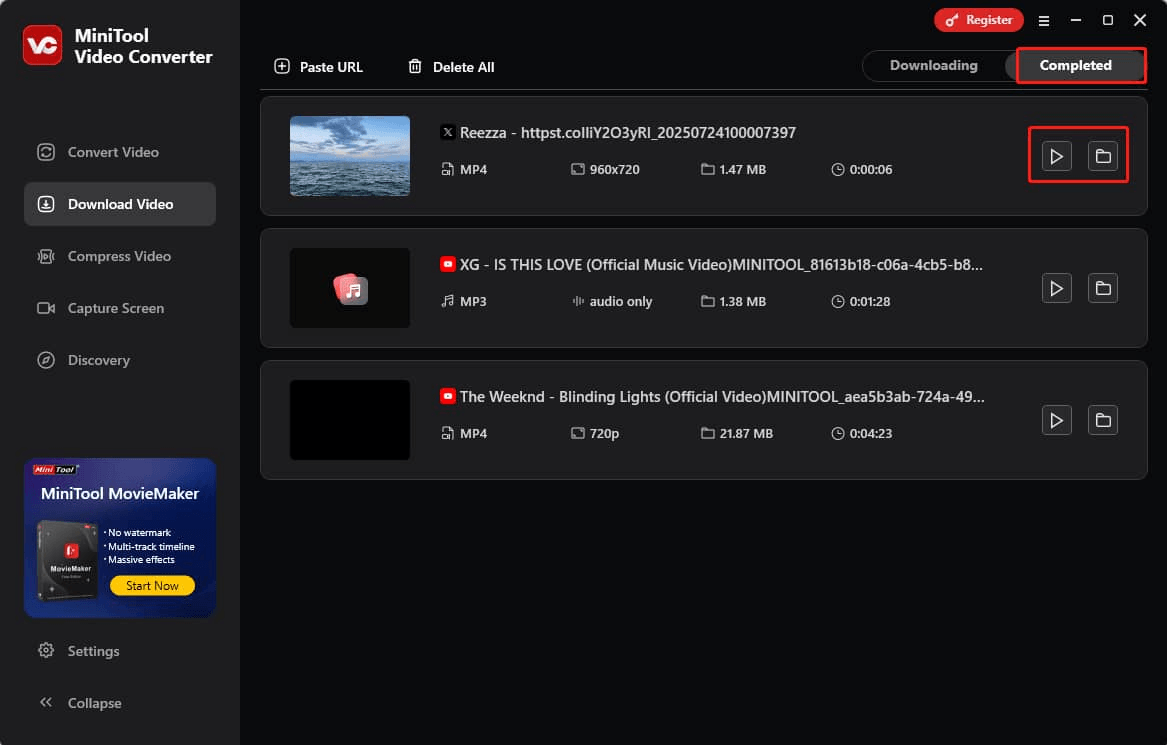Click The Weeknd - Blinding Lights title
The height and width of the screenshot is (745, 1167).
[722, 397]
